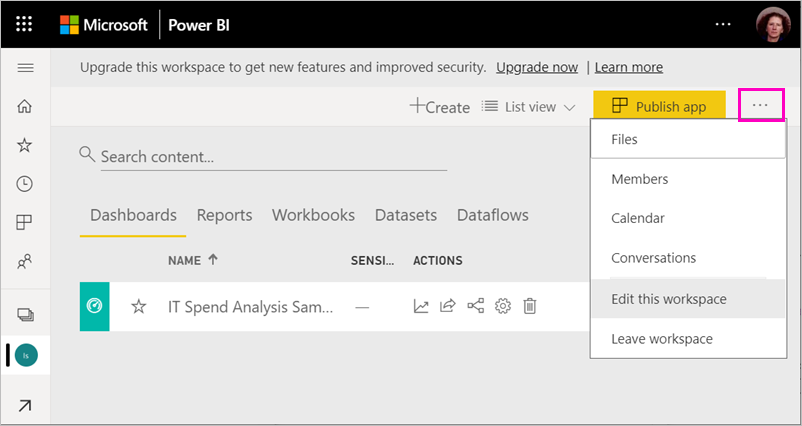Click the Search content field
Viewport: 802px width, 426px height.
pos(270,157)
